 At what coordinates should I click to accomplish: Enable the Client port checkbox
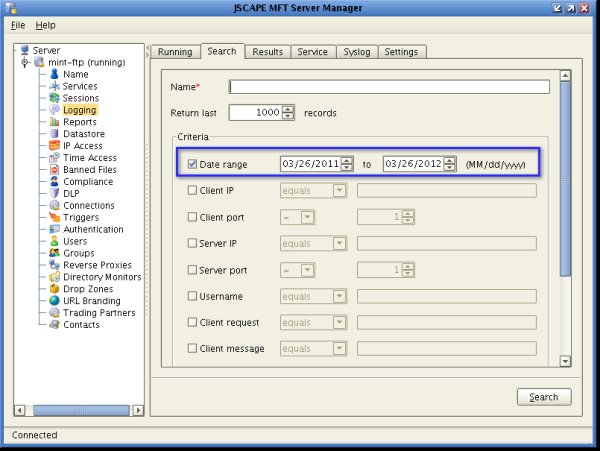point(192,217)
